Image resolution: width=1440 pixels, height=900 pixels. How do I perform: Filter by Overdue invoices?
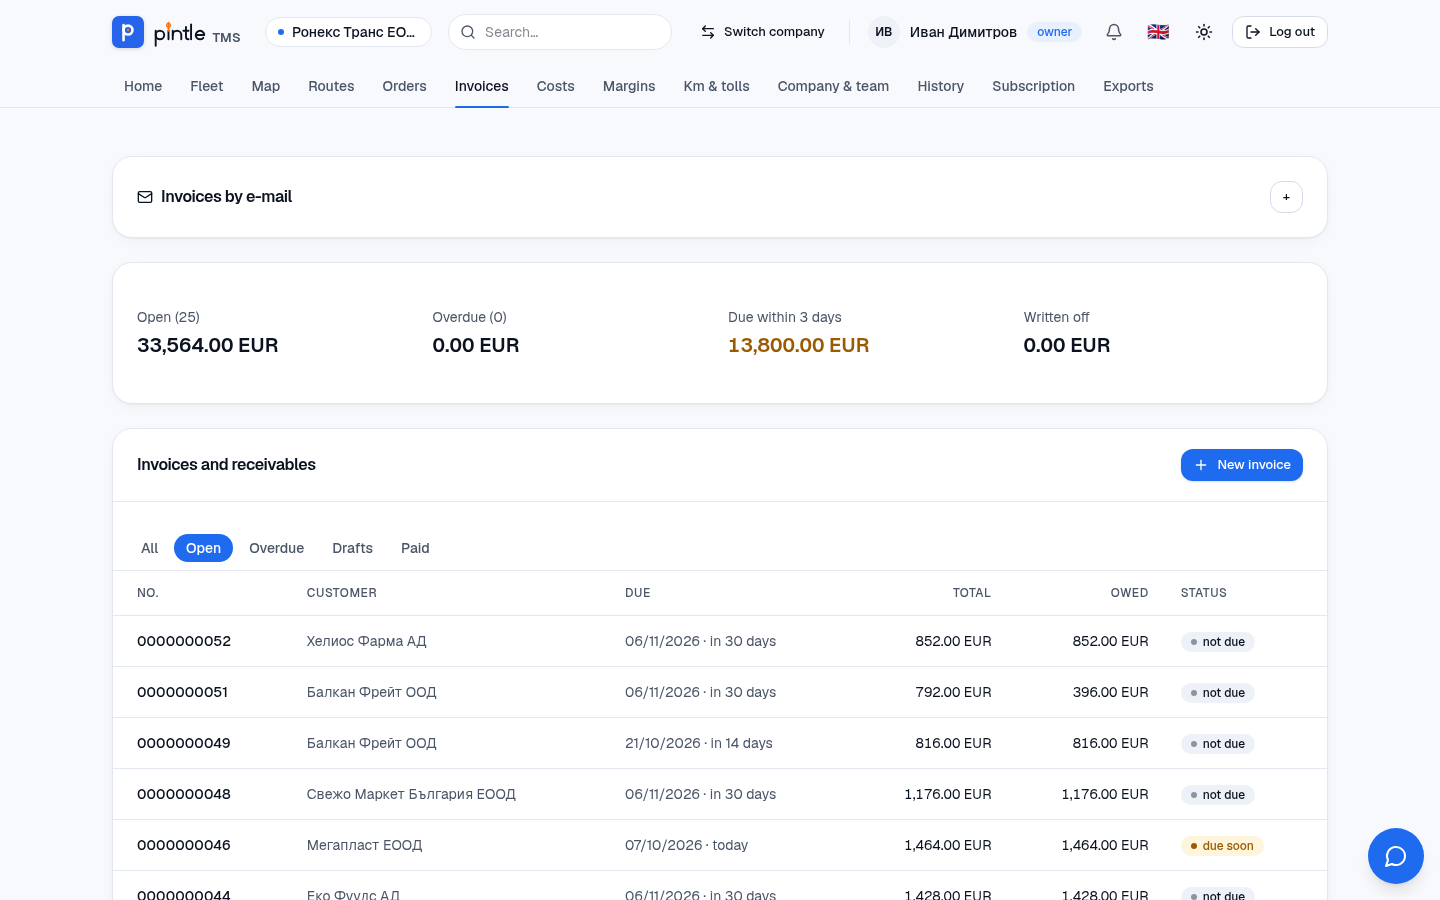[277, 548]
